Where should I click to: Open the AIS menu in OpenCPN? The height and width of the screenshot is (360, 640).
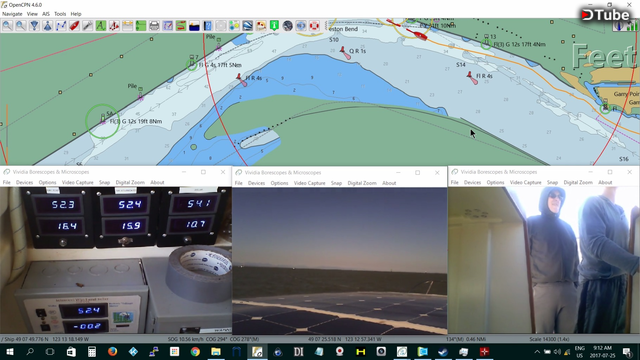(x=46, y=14)
